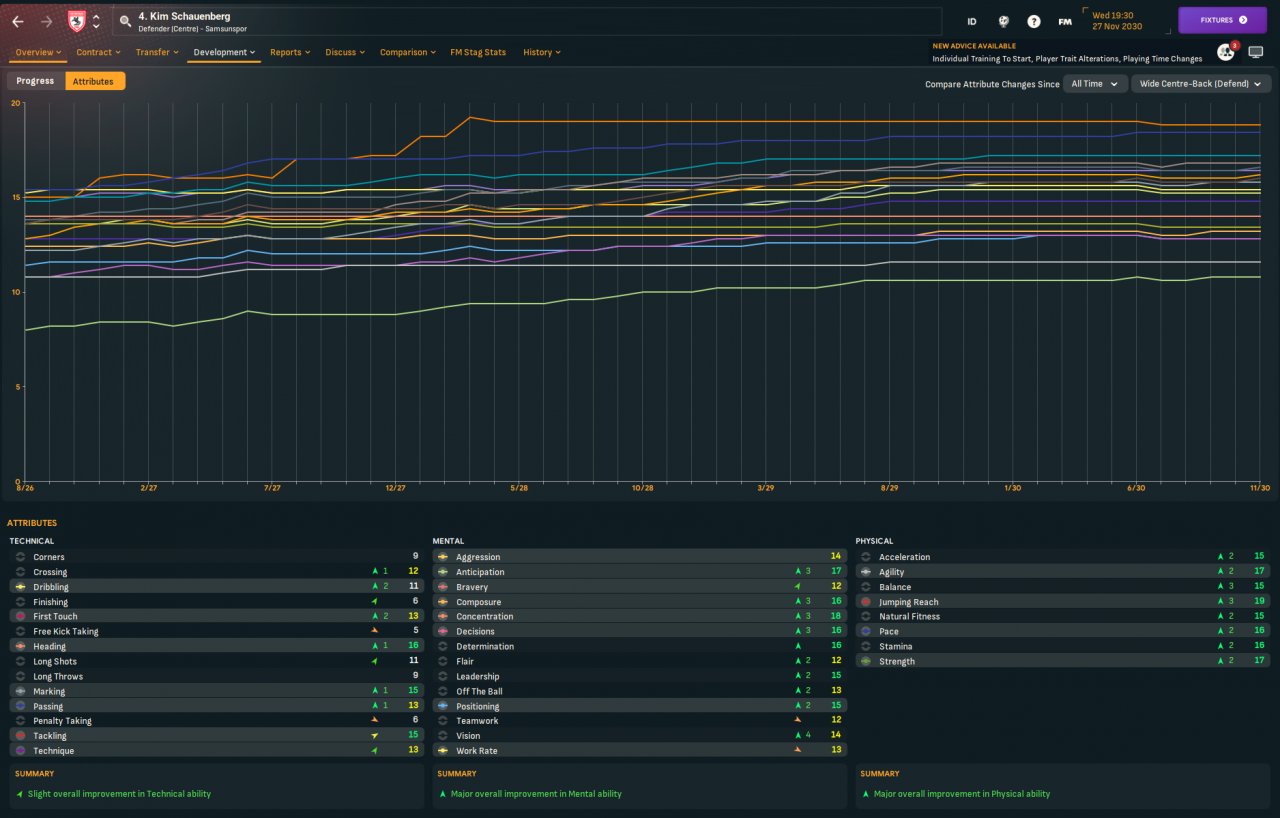This screenshot has height=818, width=1280.
Task: Click the monitor display icon
Action: tap(1256, 52)
